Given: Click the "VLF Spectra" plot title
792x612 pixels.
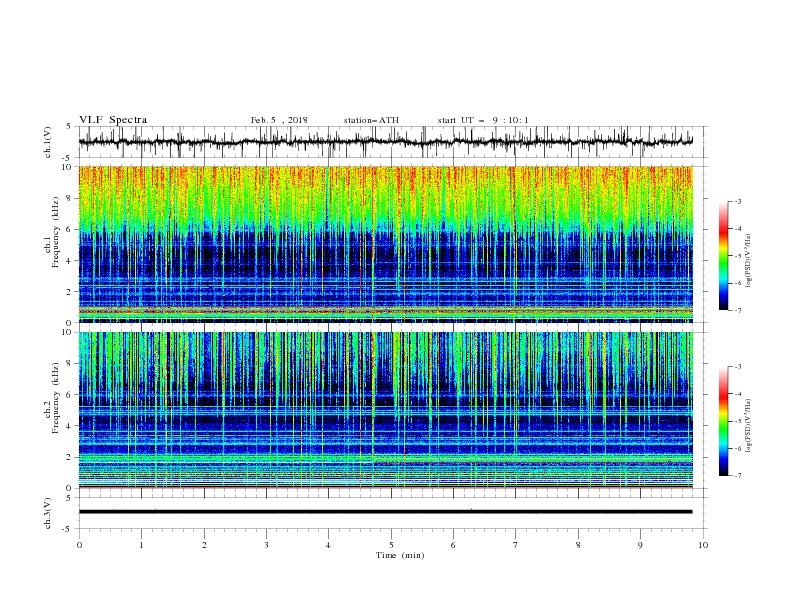Looking at the screenshot, I should coord(113,120).
